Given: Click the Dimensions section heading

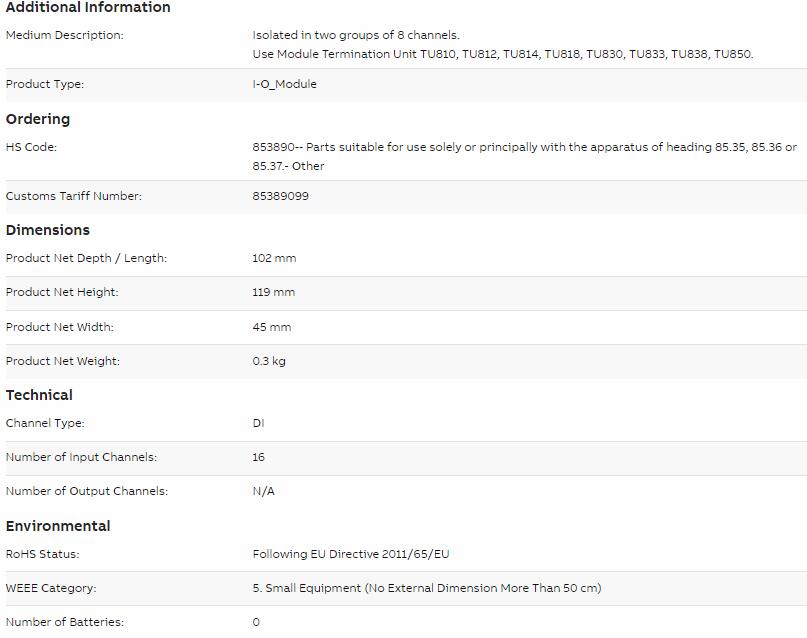Looking at the screenshot, I should 48,230.
